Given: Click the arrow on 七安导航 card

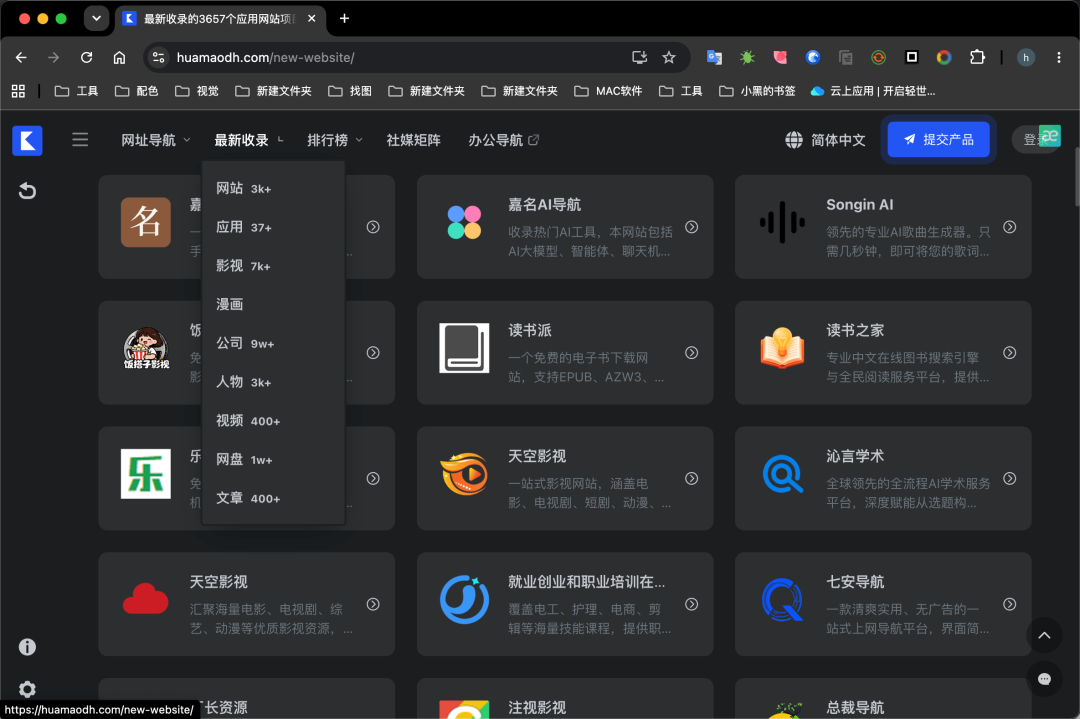Looking at the screenshot, I should tap(1010, 604).
